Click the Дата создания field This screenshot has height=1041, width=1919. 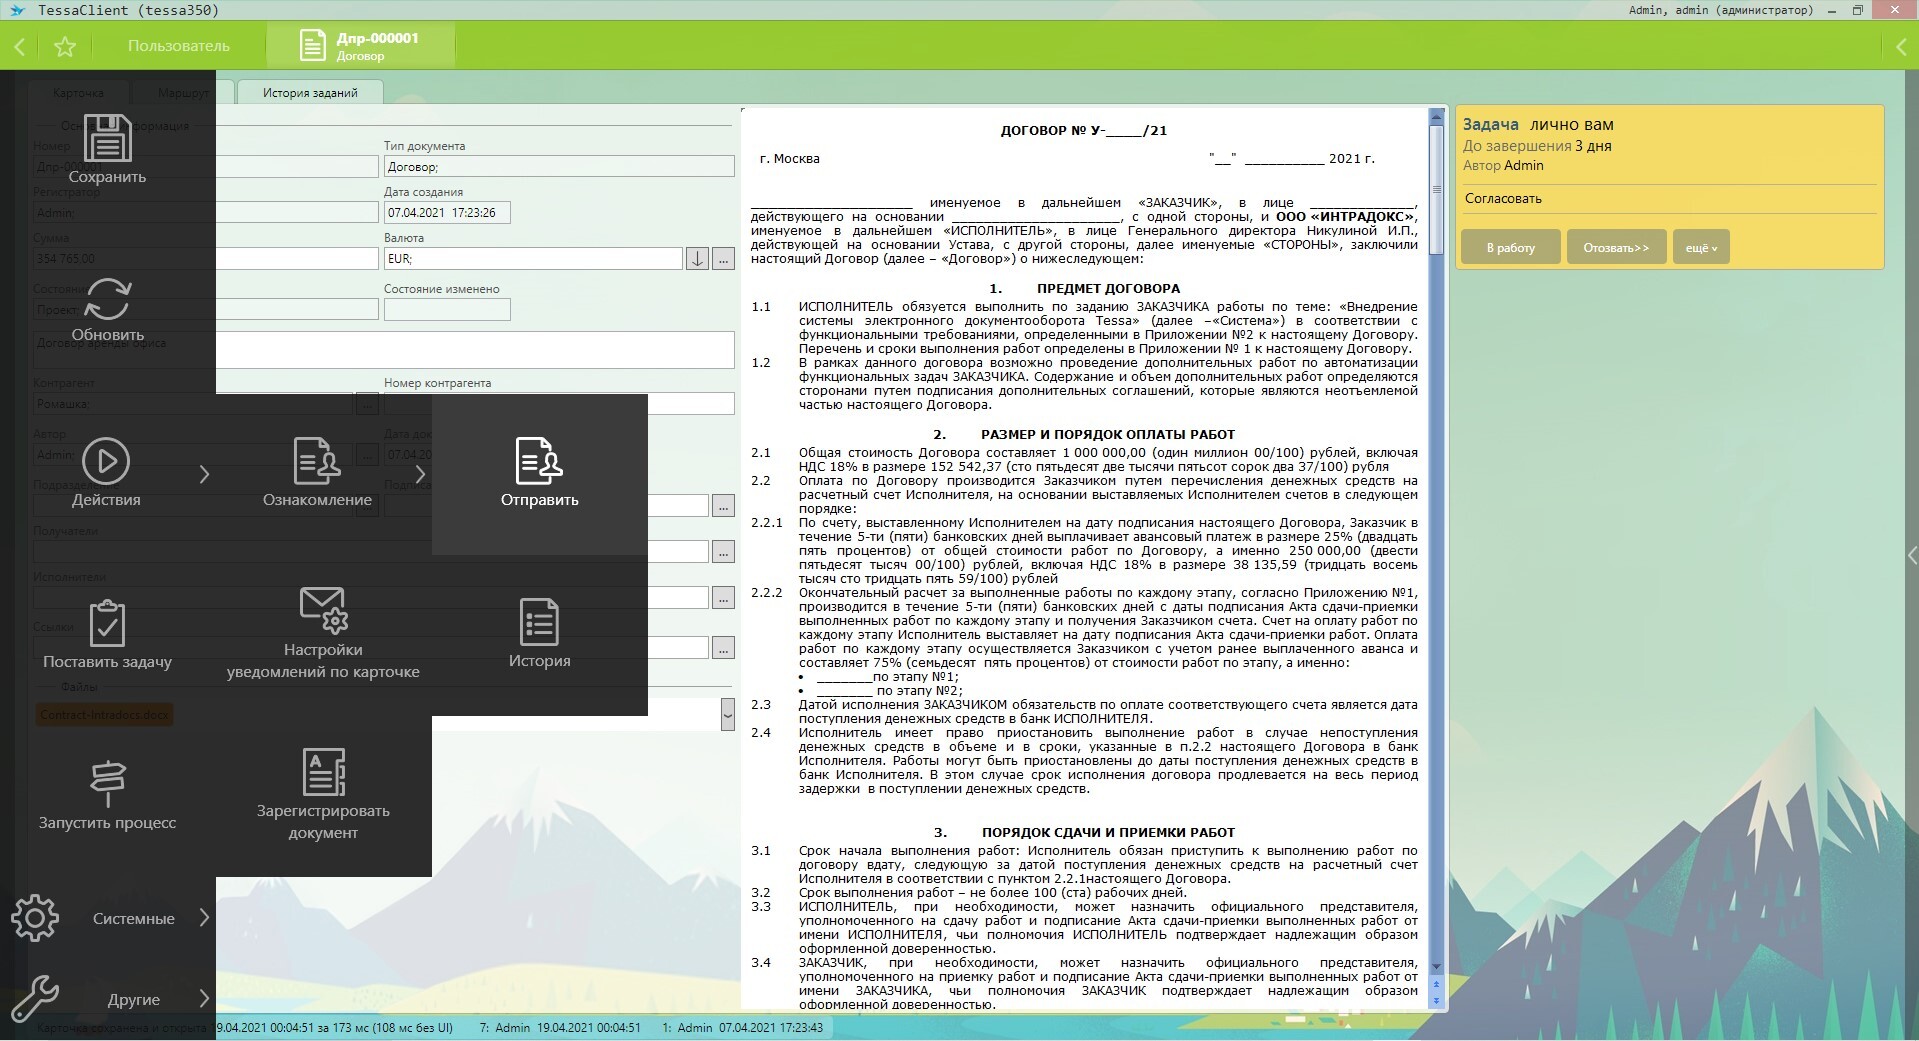(x=447, y=212)
